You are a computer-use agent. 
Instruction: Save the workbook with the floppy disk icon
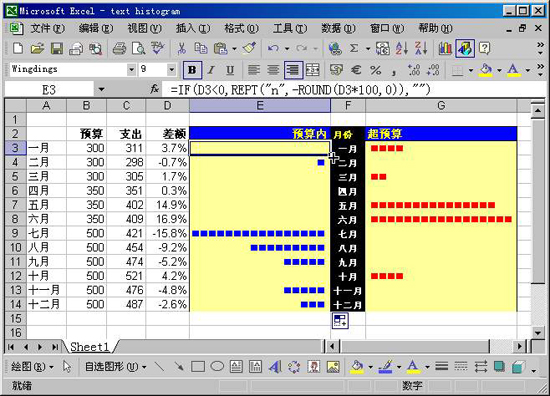57,48
